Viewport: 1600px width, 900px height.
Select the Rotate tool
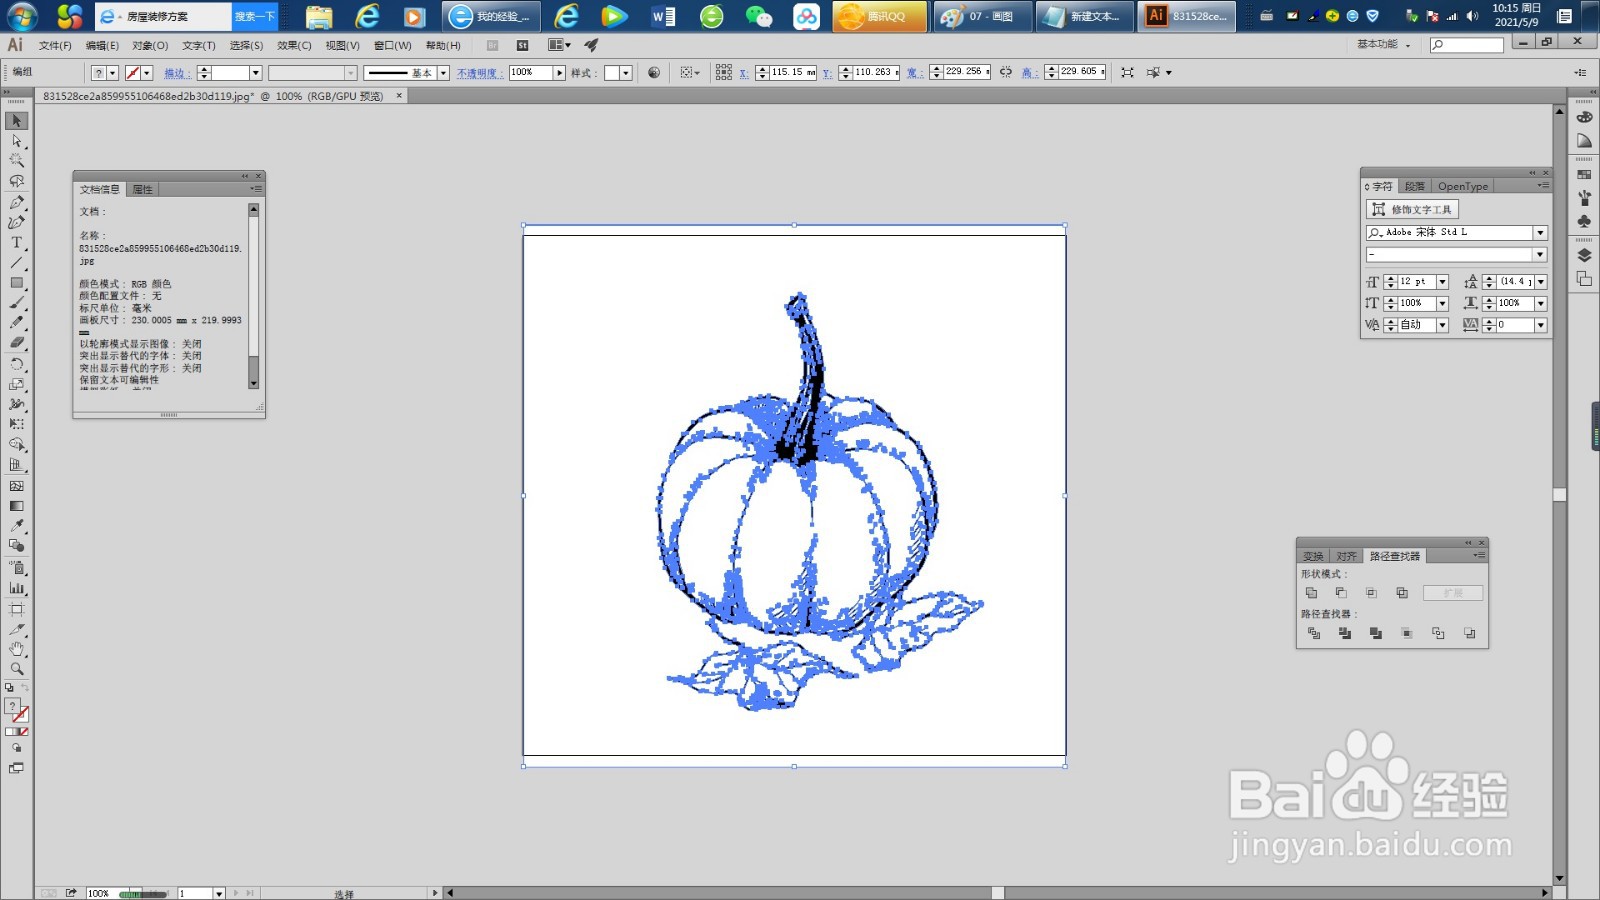(16, 364)
